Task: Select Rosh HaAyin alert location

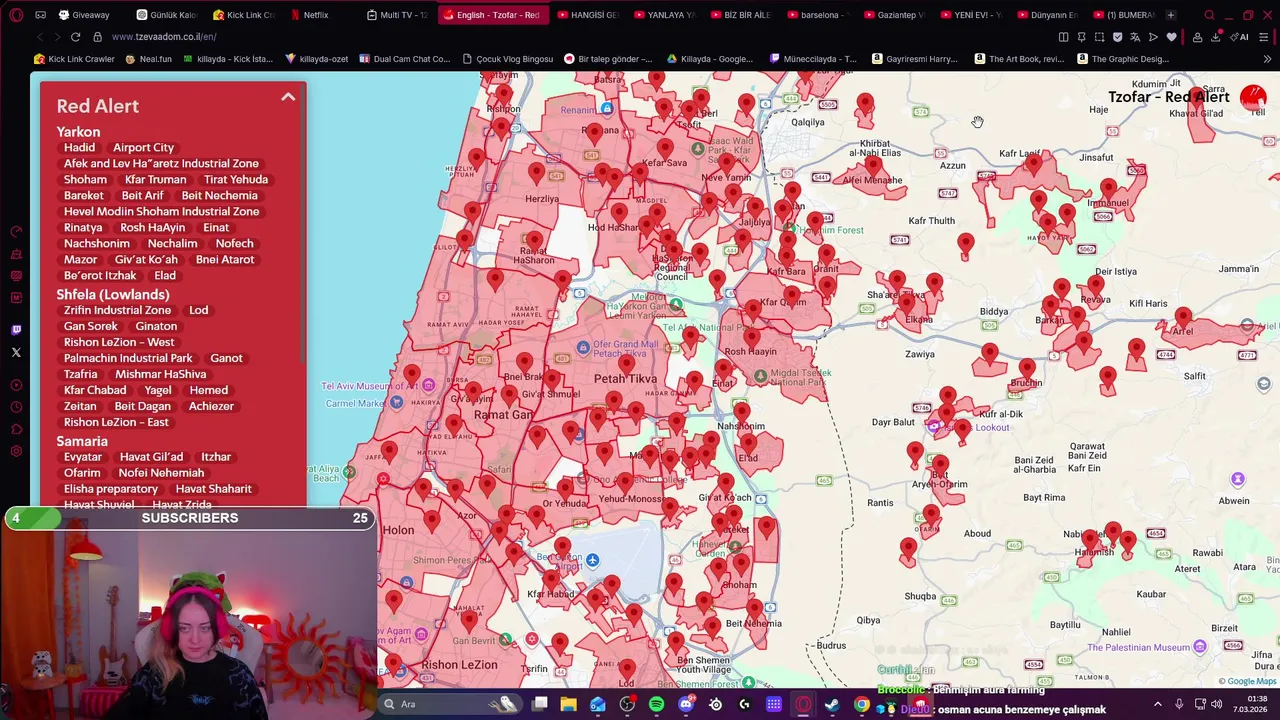Action: pyautogui.click(x=152, y=227)
